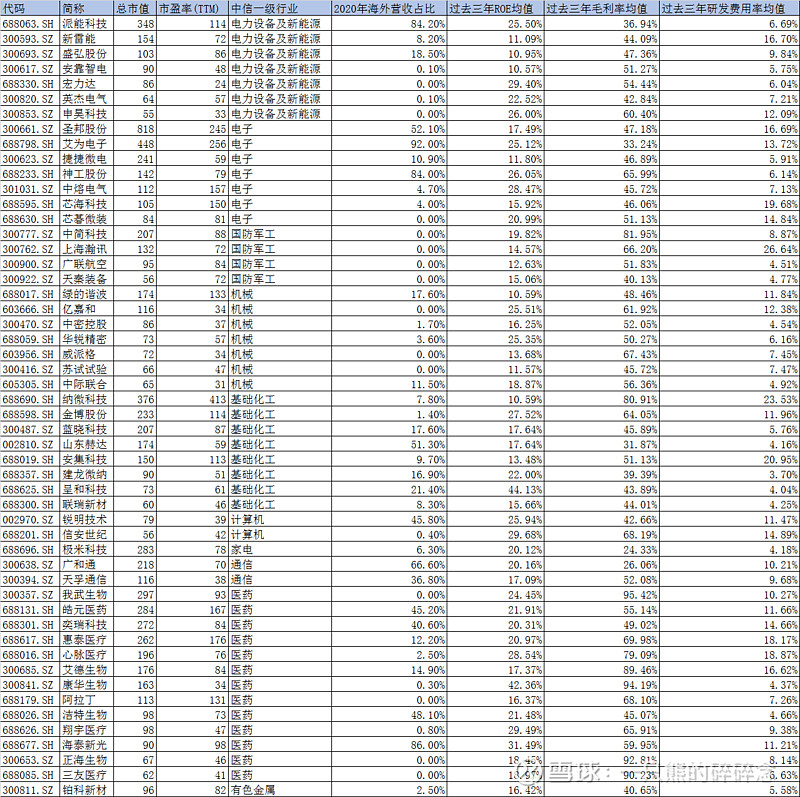Select the 联瑞新材 name cell
The image size is (800, 797).
pos(85,505)
